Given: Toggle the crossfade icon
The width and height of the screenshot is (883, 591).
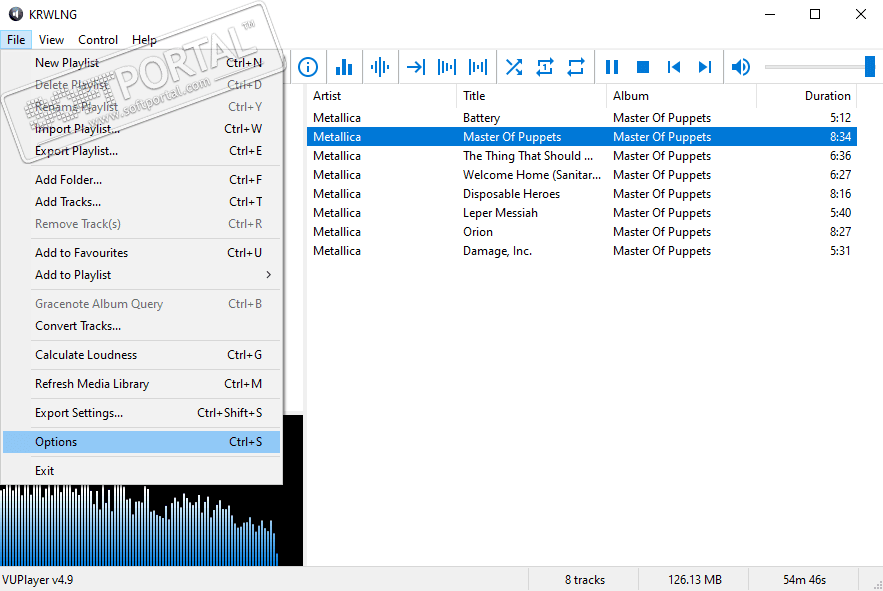Looking at the screenshot, I should coord(447,67).
